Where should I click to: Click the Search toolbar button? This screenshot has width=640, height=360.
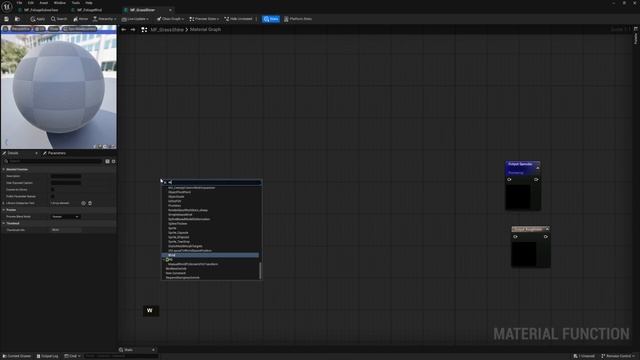[59, 19]
